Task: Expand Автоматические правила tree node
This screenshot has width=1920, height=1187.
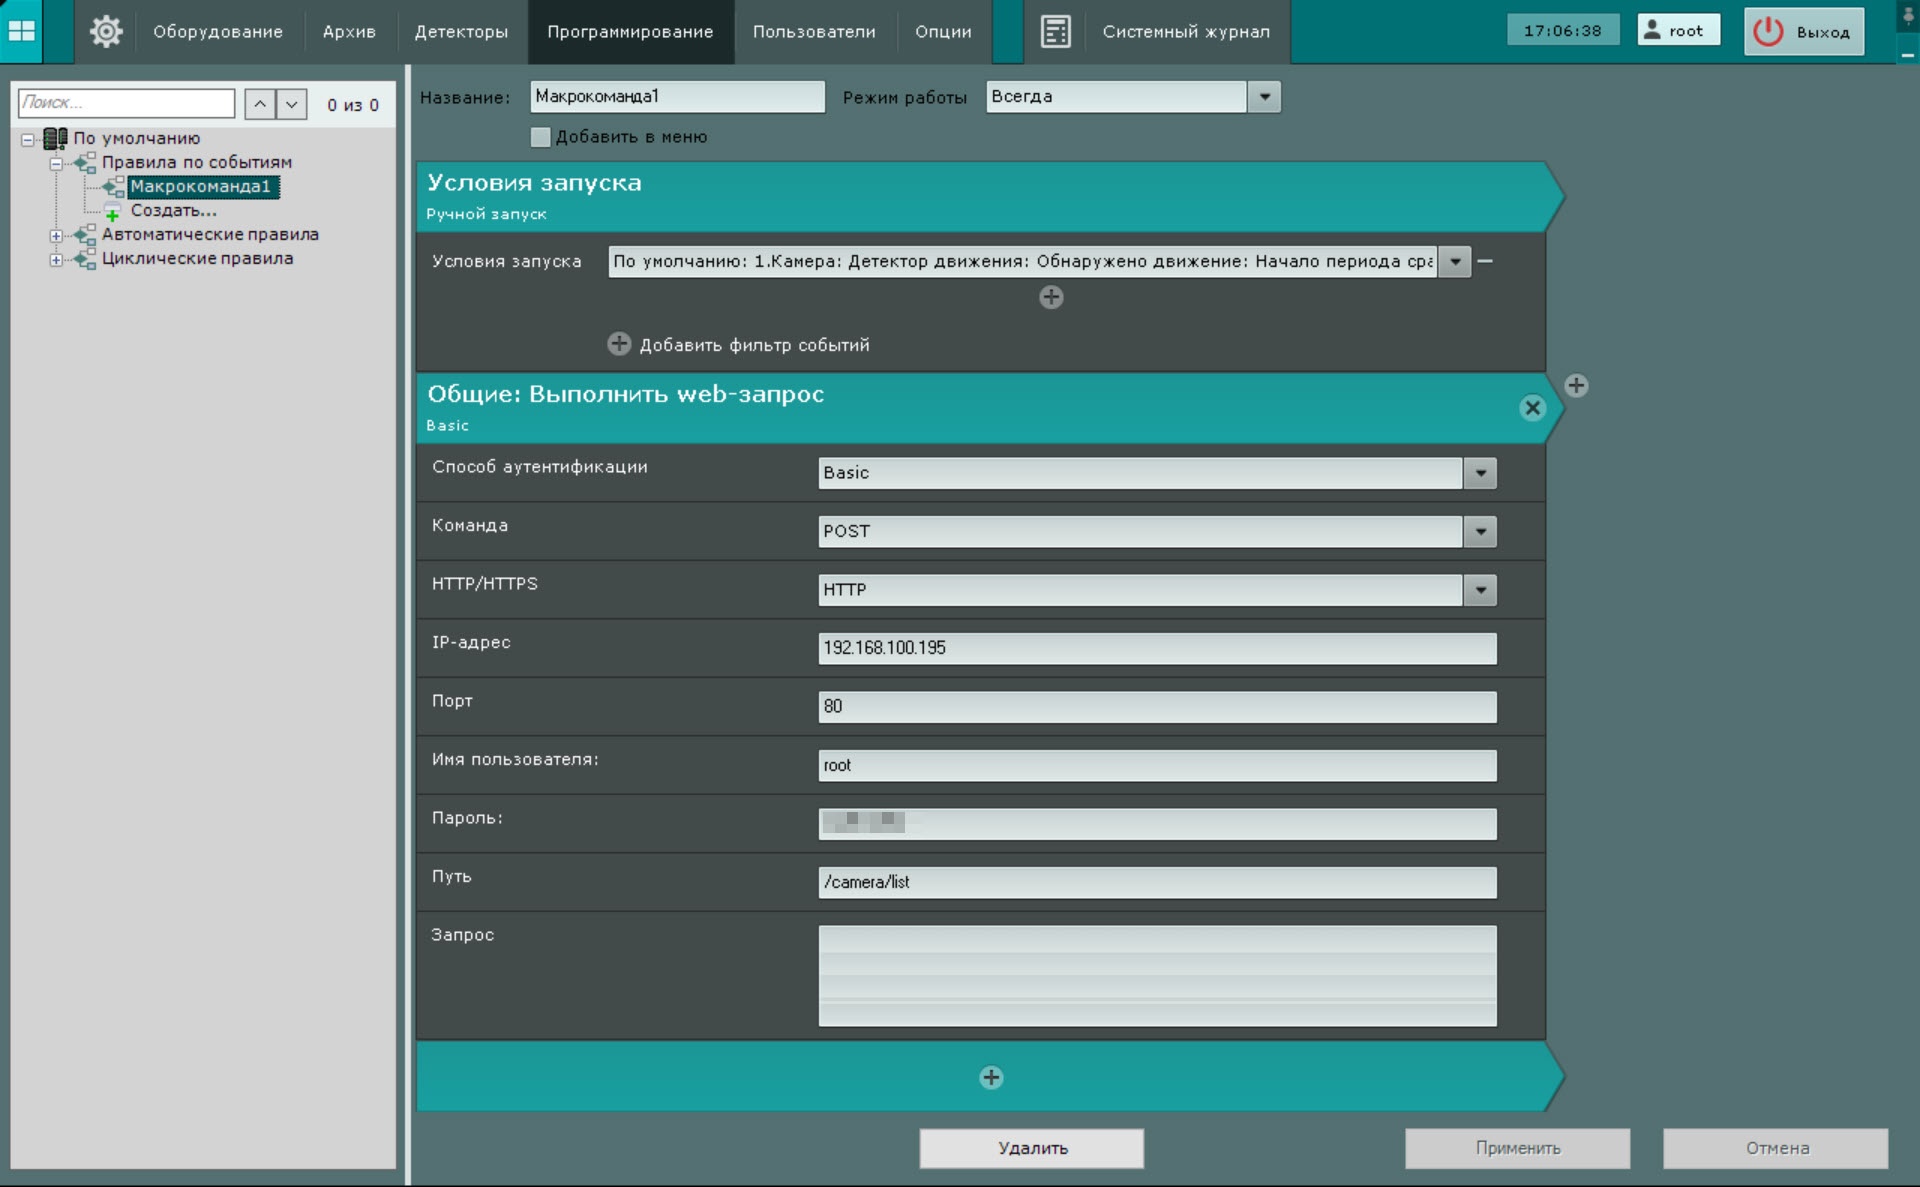Action: [56, 236]
